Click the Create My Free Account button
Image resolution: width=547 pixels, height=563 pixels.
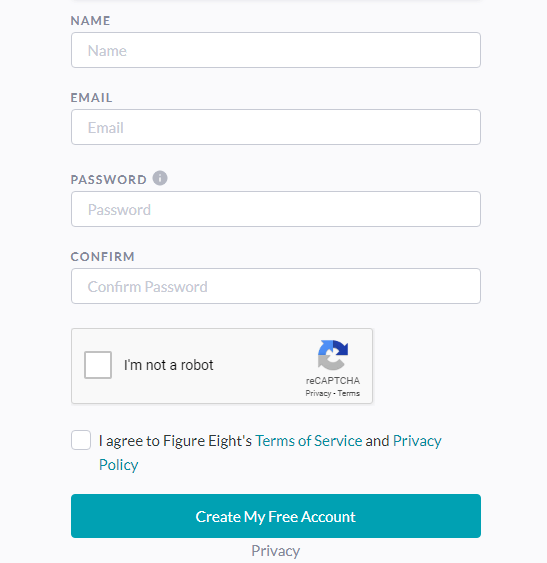click(276, 516)
